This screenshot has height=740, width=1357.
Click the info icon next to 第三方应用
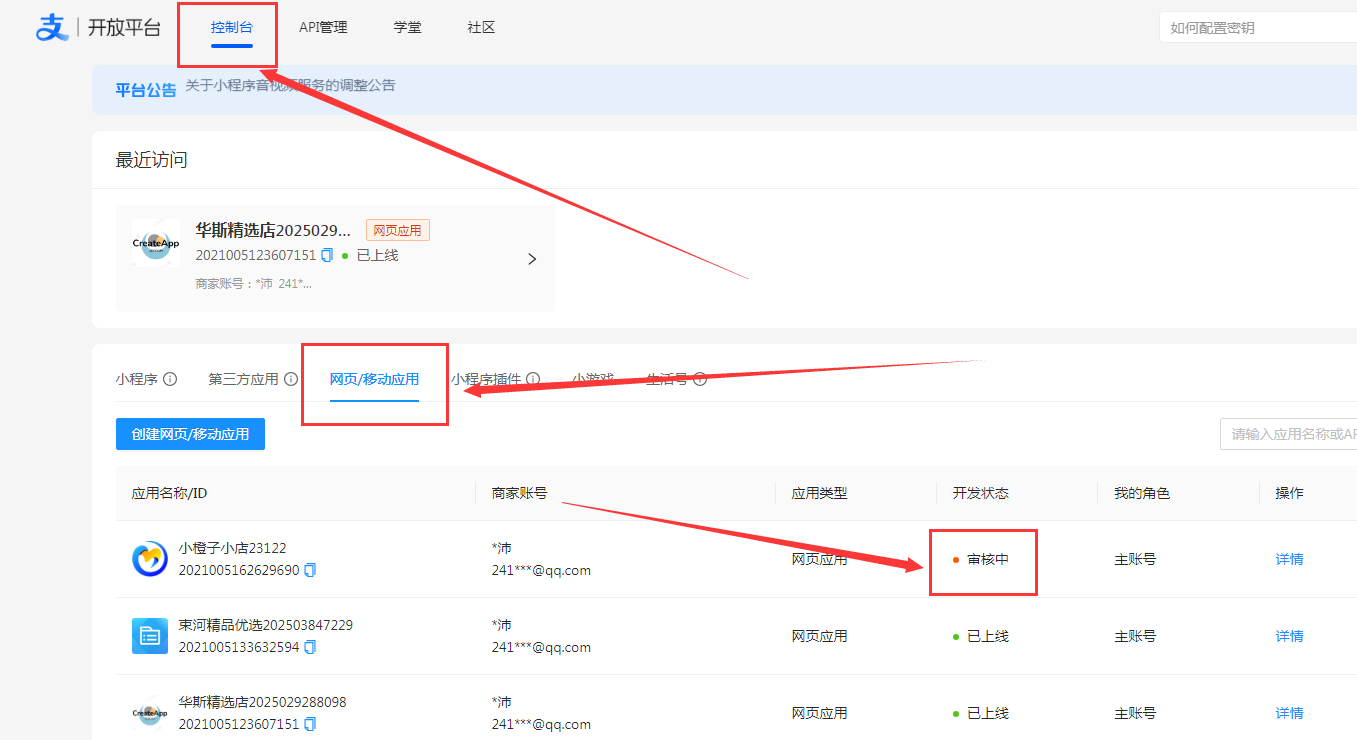290,379
